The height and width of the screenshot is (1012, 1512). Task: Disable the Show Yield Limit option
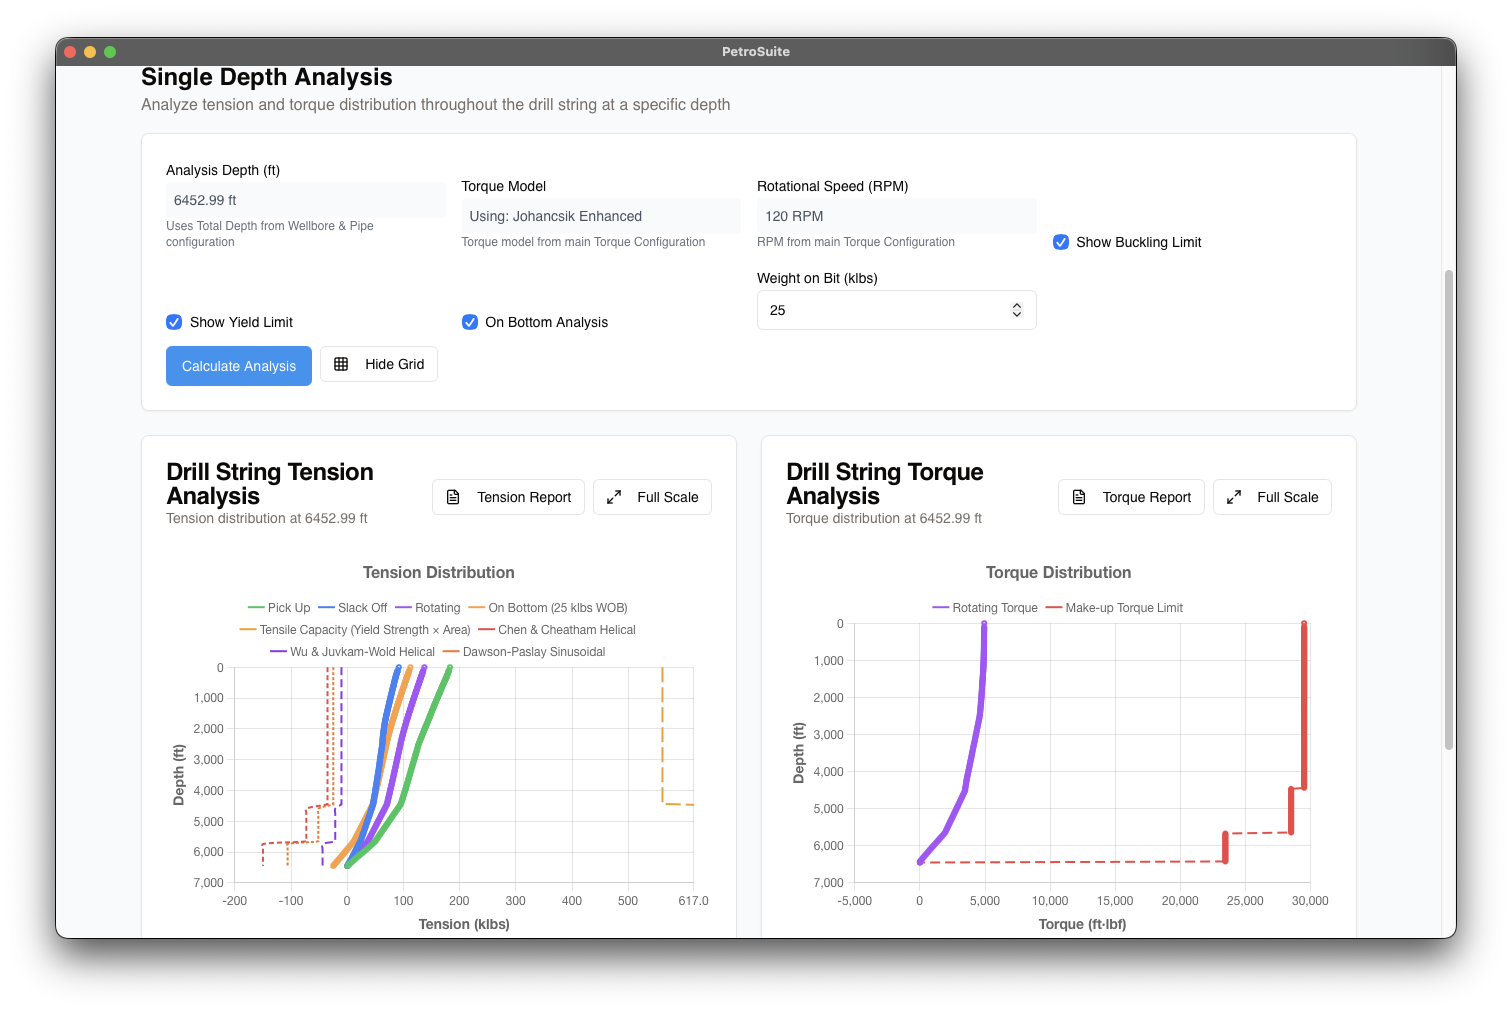tap(174, 322)
